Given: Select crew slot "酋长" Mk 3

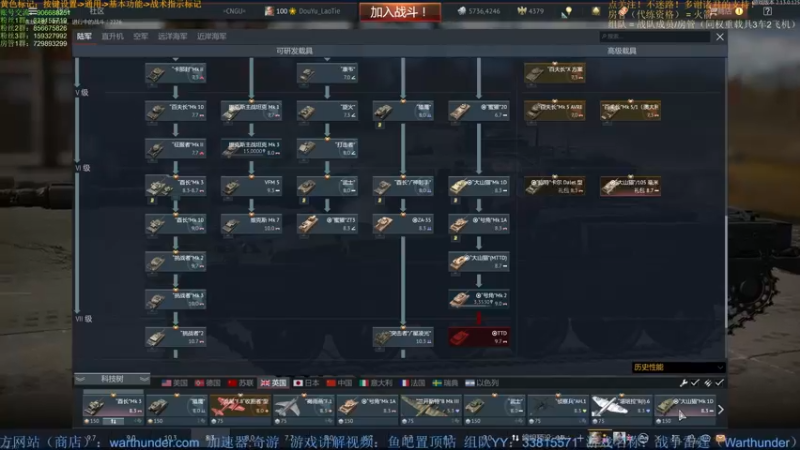Looking at the screenshot, I should [x=113, y=409].
